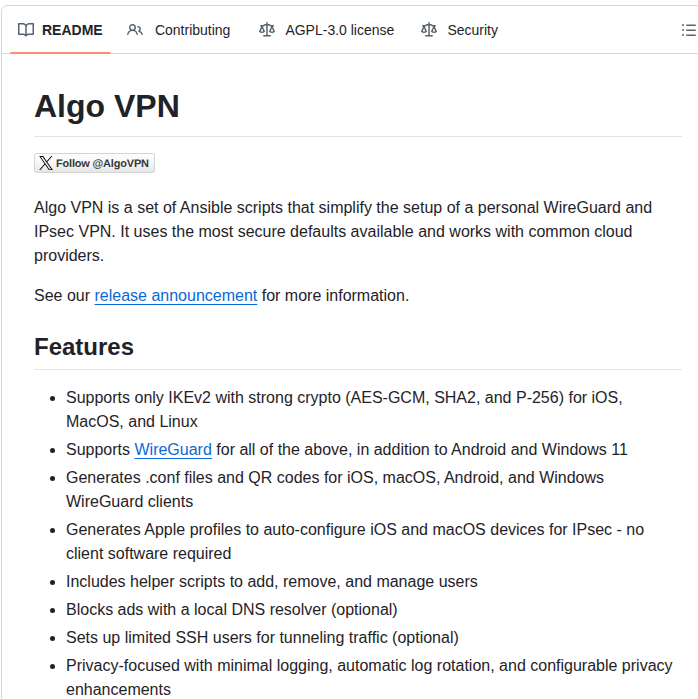
Task: Click the Features section heading
Action: 84,347
